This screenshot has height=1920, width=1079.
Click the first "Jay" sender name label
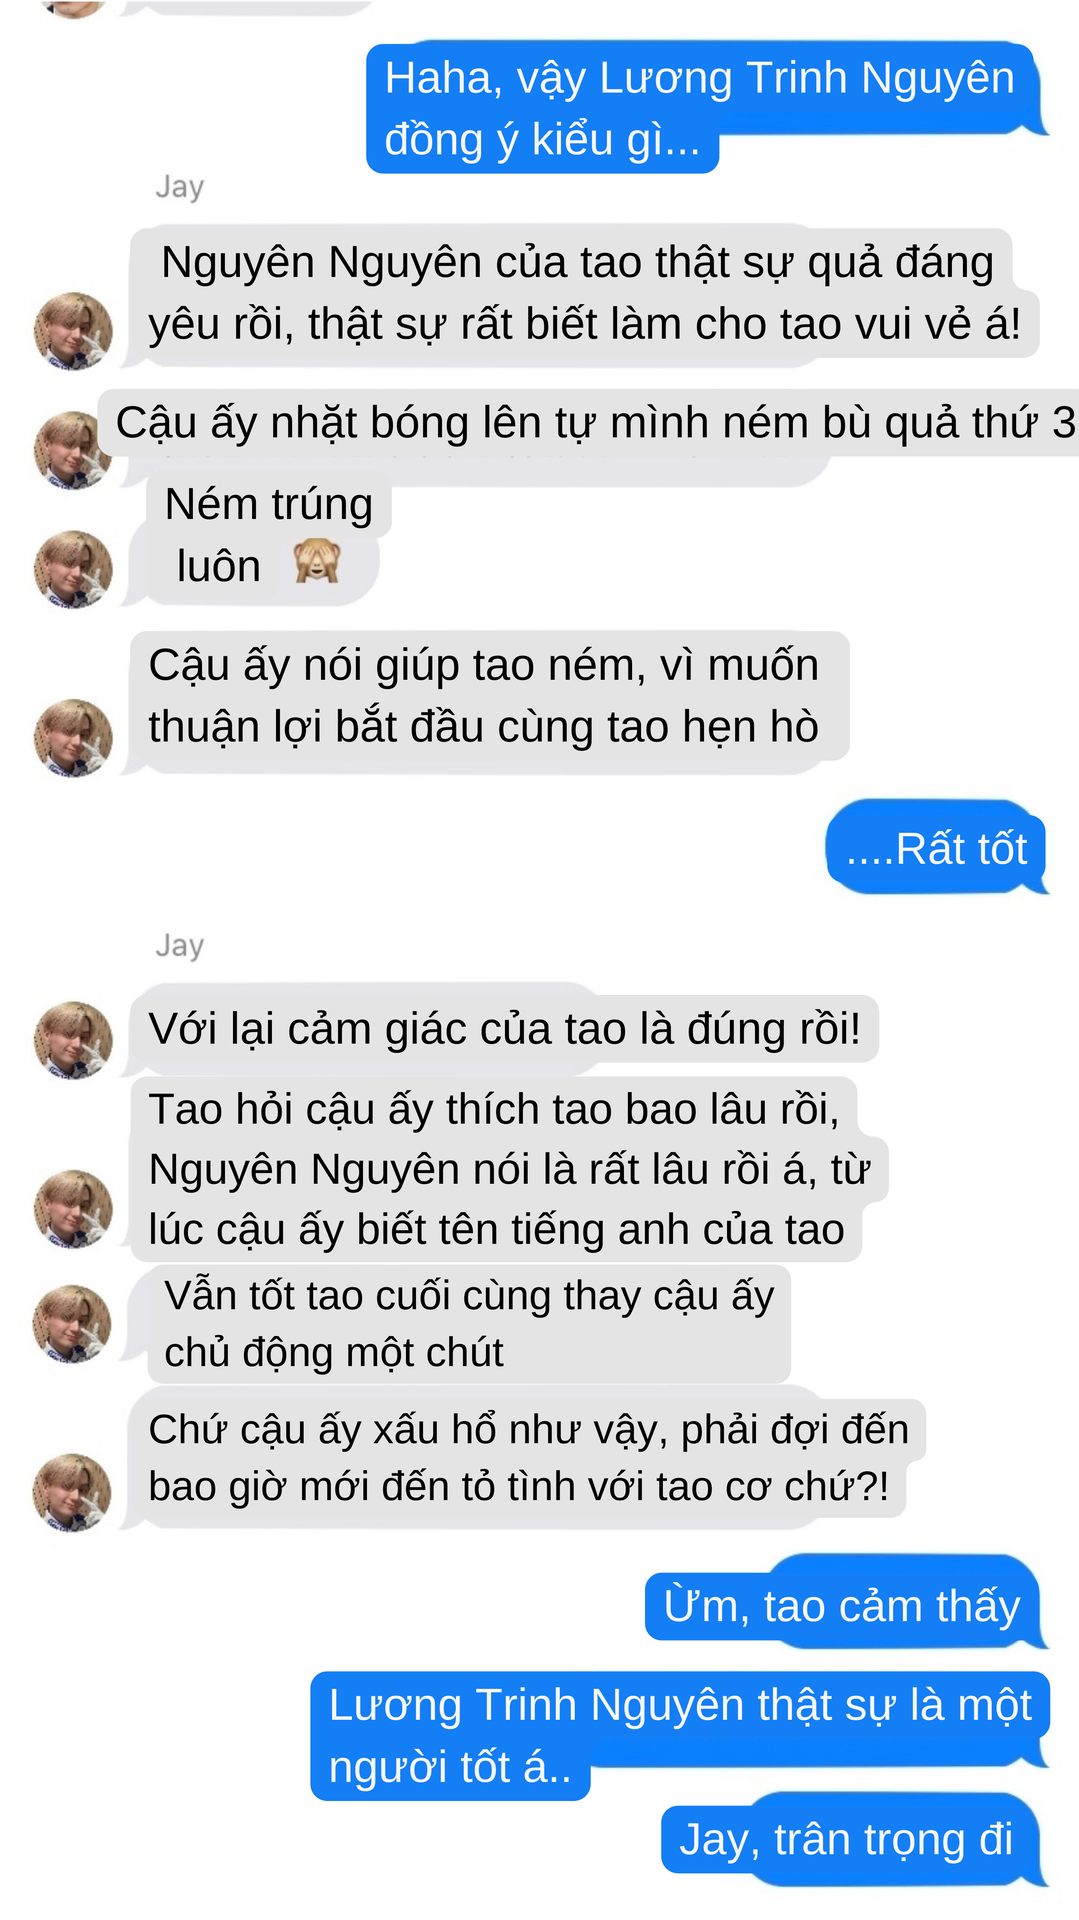coord(180,187)
